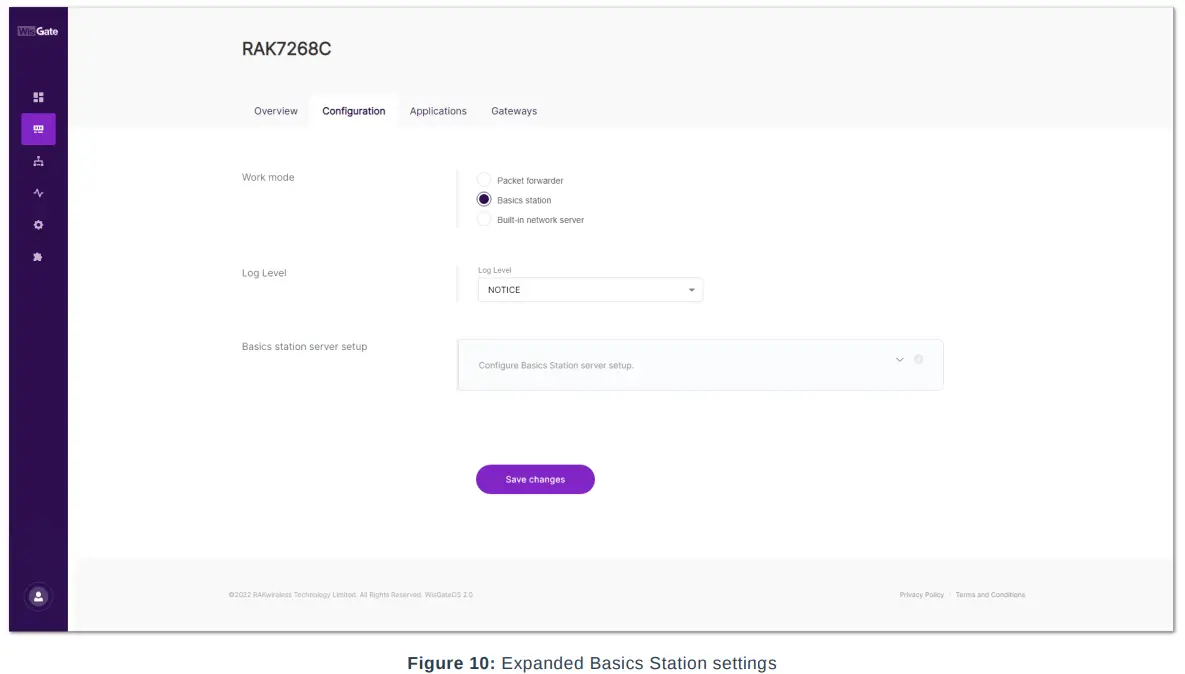Open Settings via gear sidebar icon
The height and width of the screenshot is (674, 1185).
pyautogui.click(x=38, y=224)
